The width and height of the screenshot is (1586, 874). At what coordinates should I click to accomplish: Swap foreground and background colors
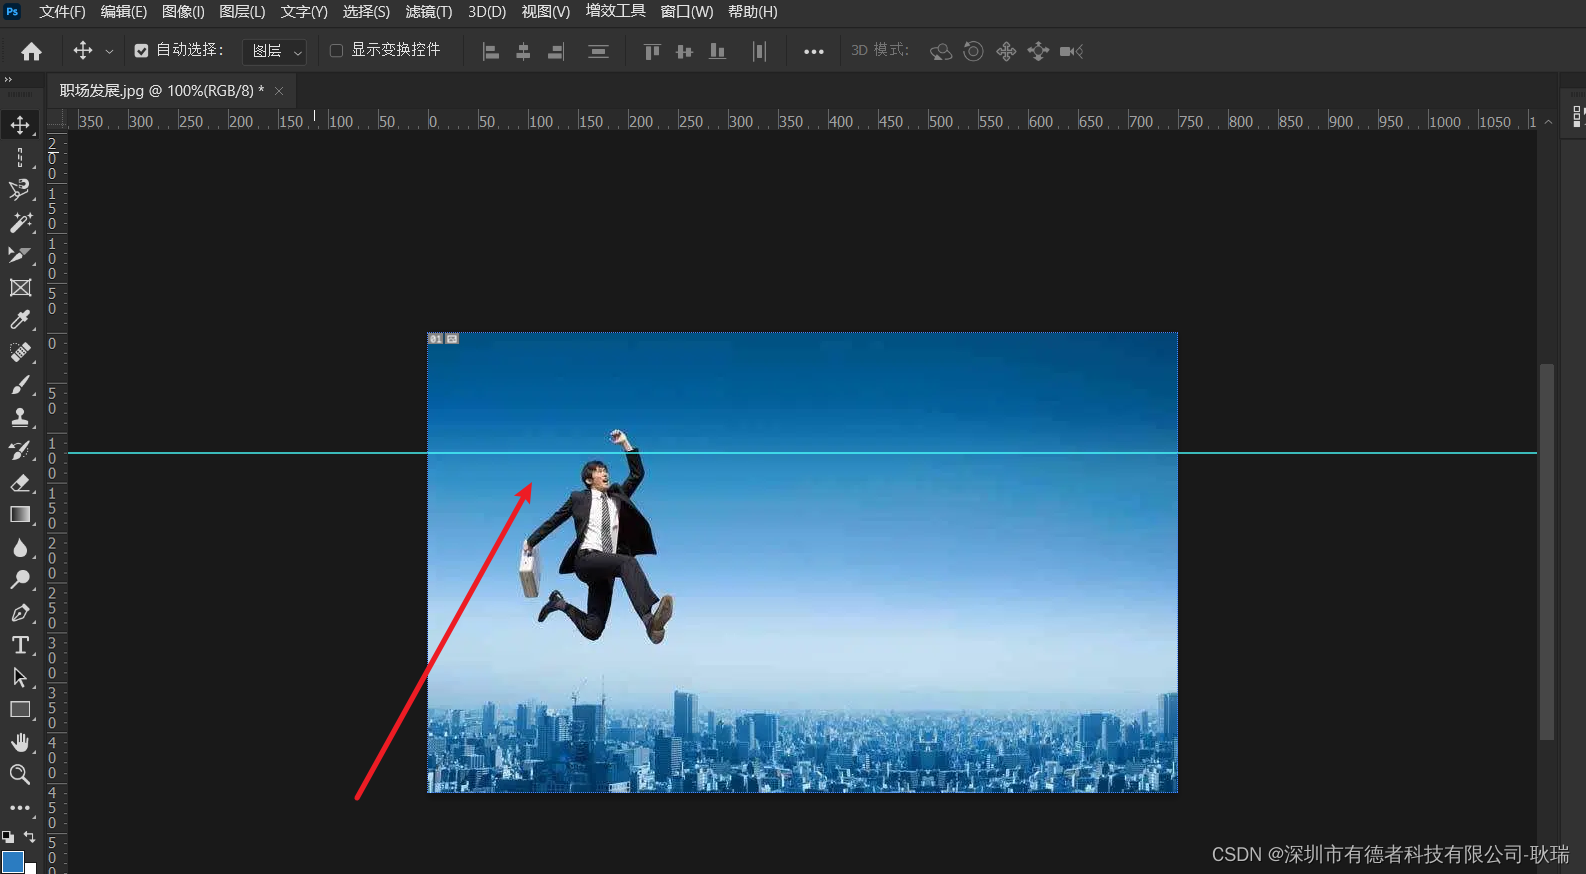coord(30,836)
